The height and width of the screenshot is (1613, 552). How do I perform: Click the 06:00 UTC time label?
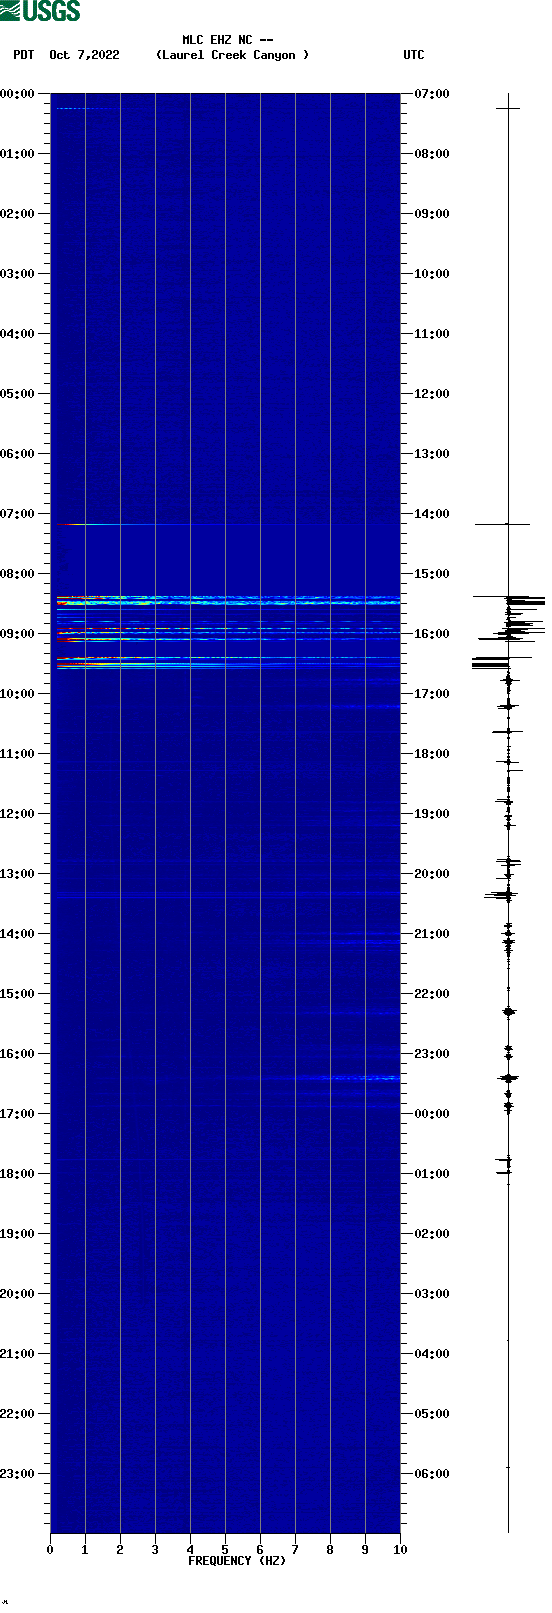tap(432, 1474)
